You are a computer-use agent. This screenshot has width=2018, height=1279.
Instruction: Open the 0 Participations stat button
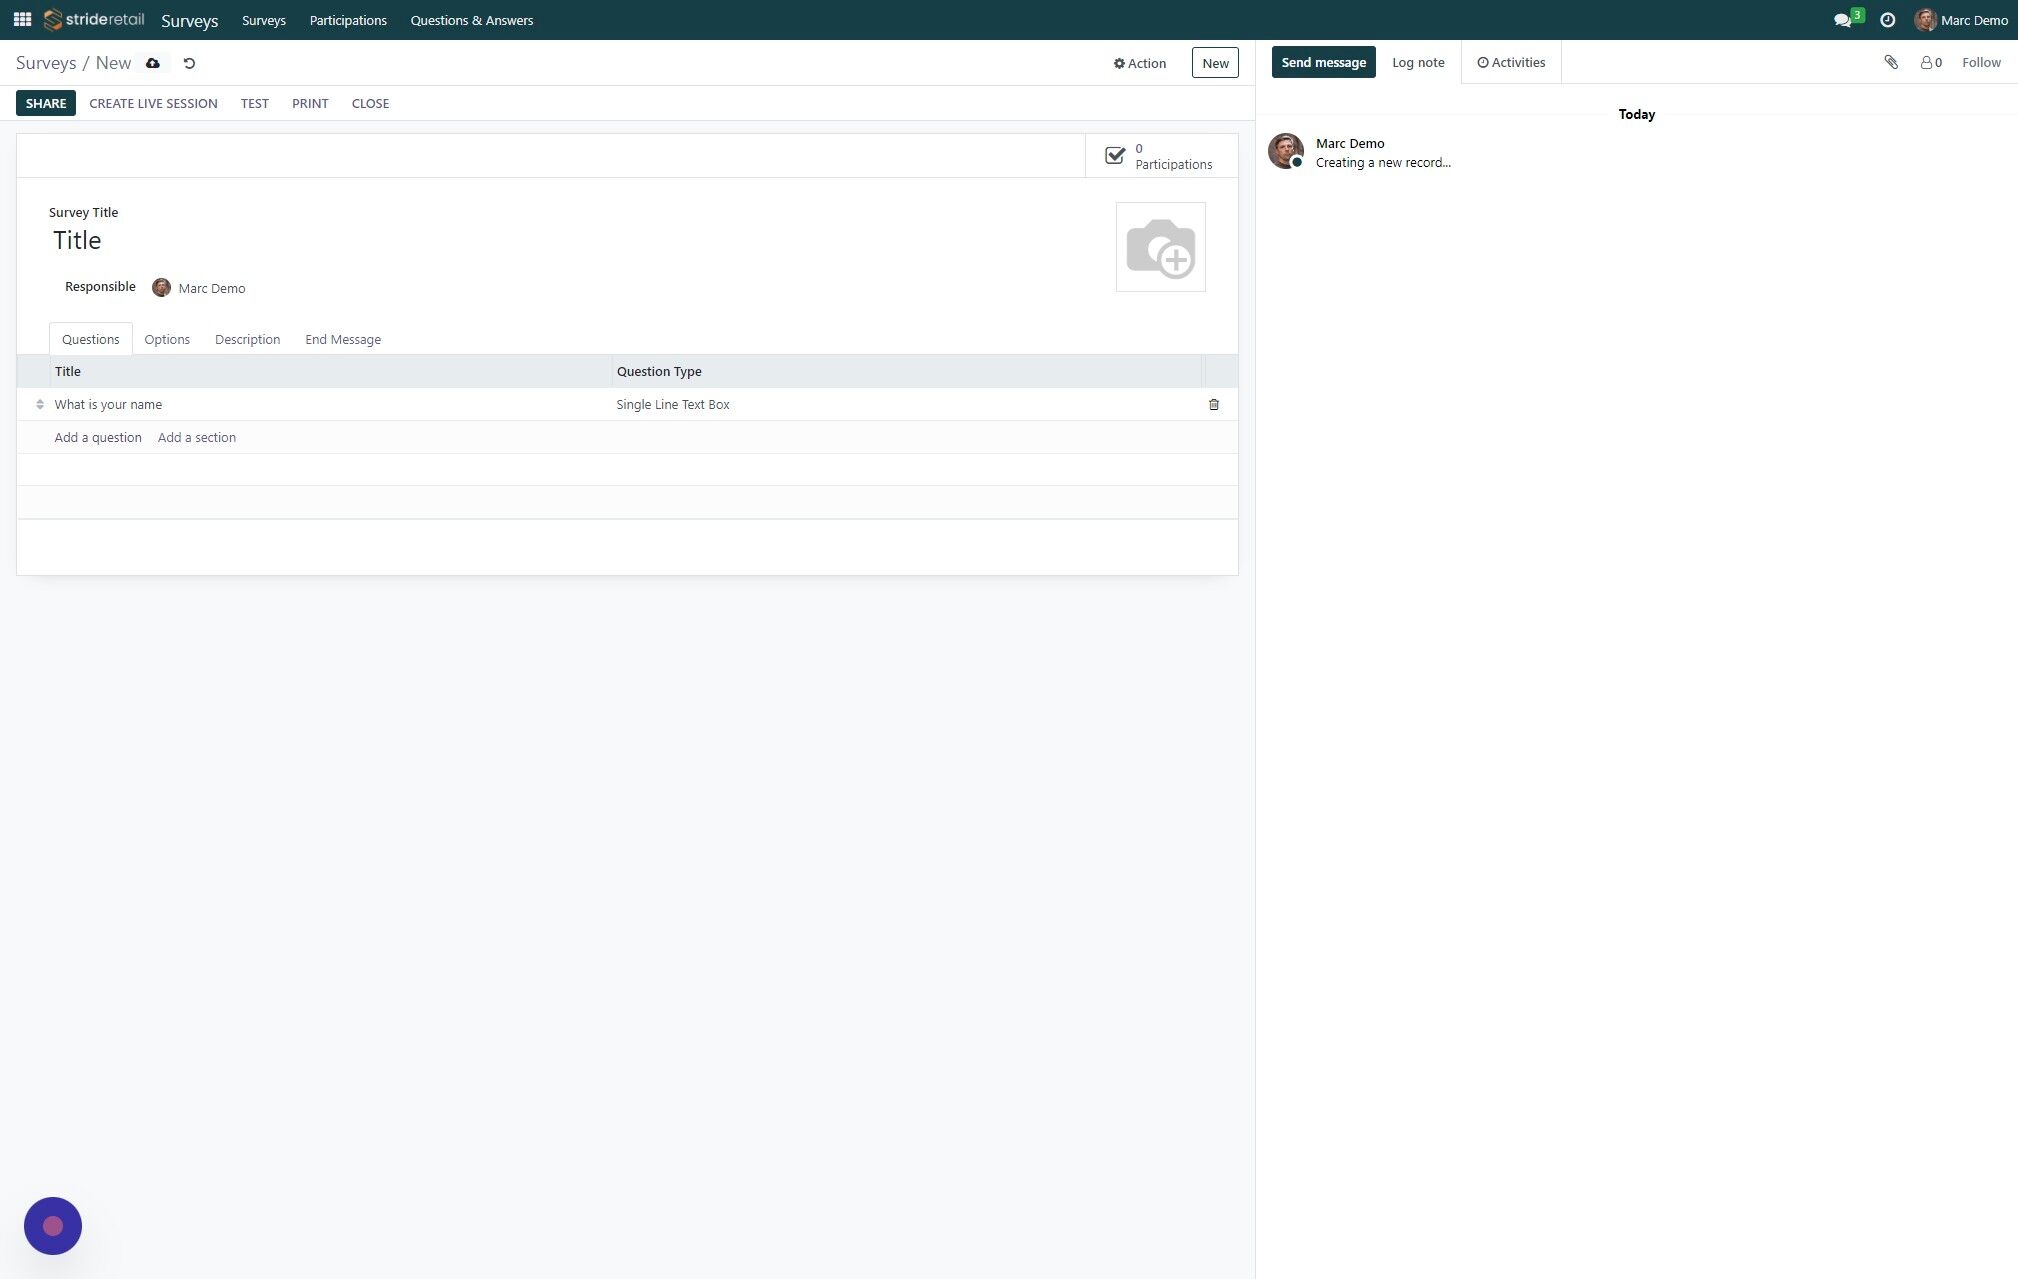point(1161,156)
